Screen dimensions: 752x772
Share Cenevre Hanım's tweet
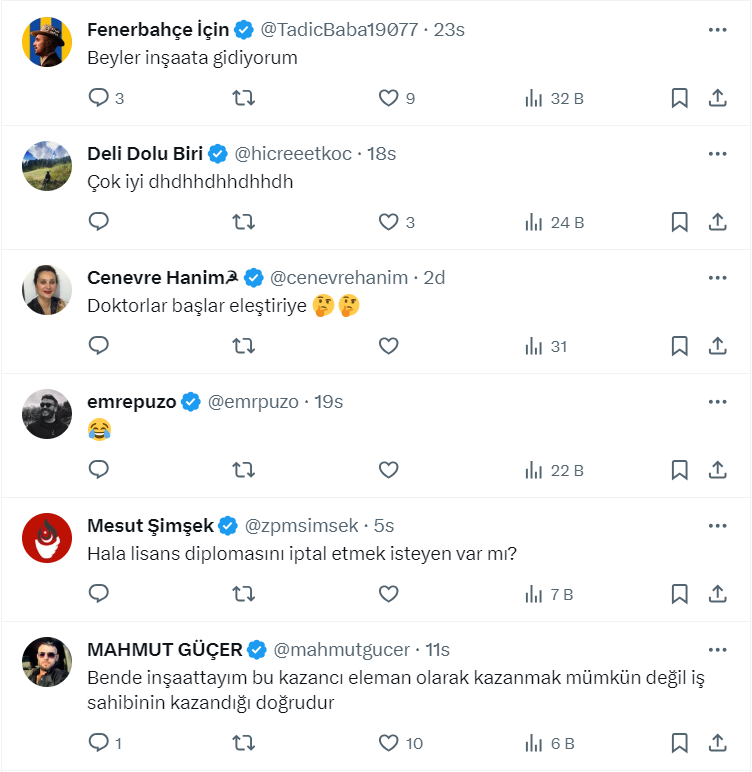(717, 346)
